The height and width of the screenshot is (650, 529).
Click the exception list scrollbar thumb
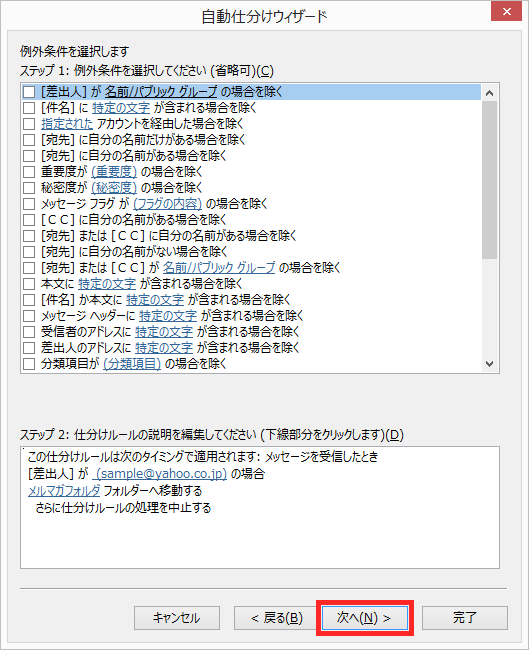coord(489,180)
